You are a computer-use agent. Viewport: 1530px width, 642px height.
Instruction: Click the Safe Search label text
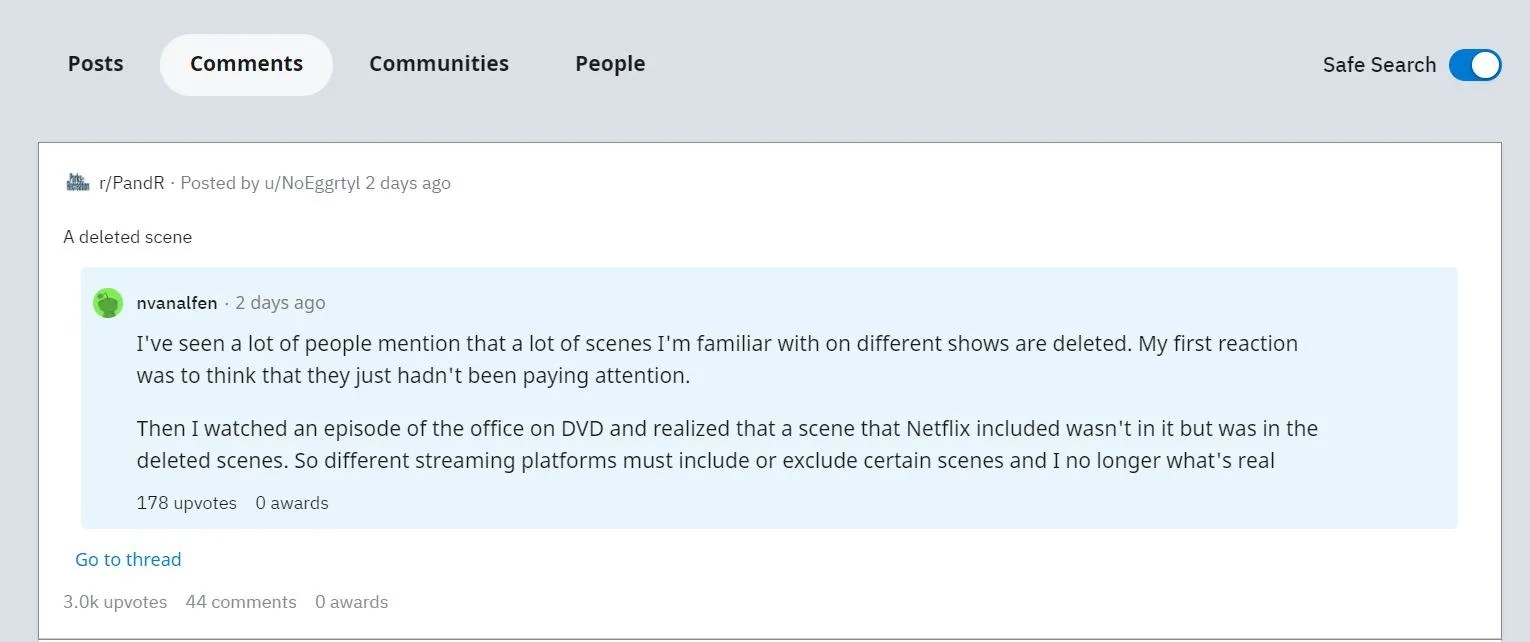pyautogui.click(x=1379, y=65)
